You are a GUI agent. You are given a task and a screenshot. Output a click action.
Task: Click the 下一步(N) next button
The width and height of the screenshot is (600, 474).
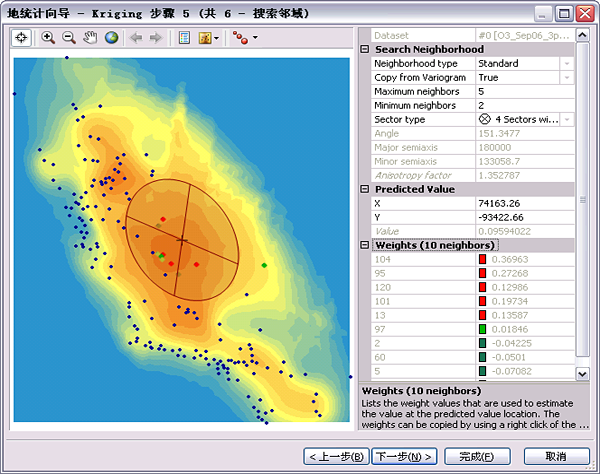(404, 456)
